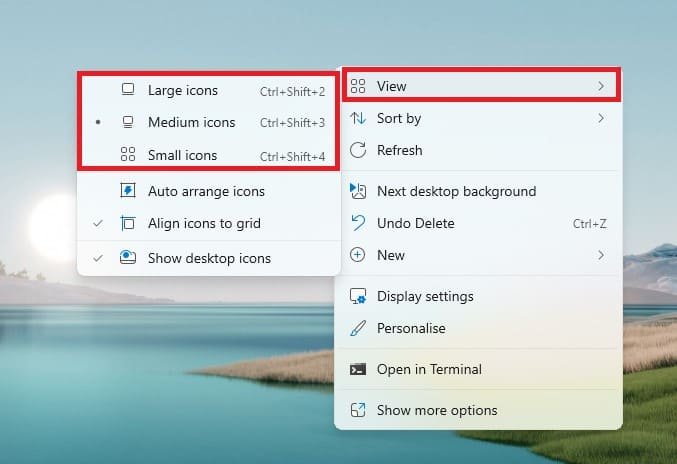Click the Refresh circular arrow icon
This screenshot has width=677, height=464.
357,151
